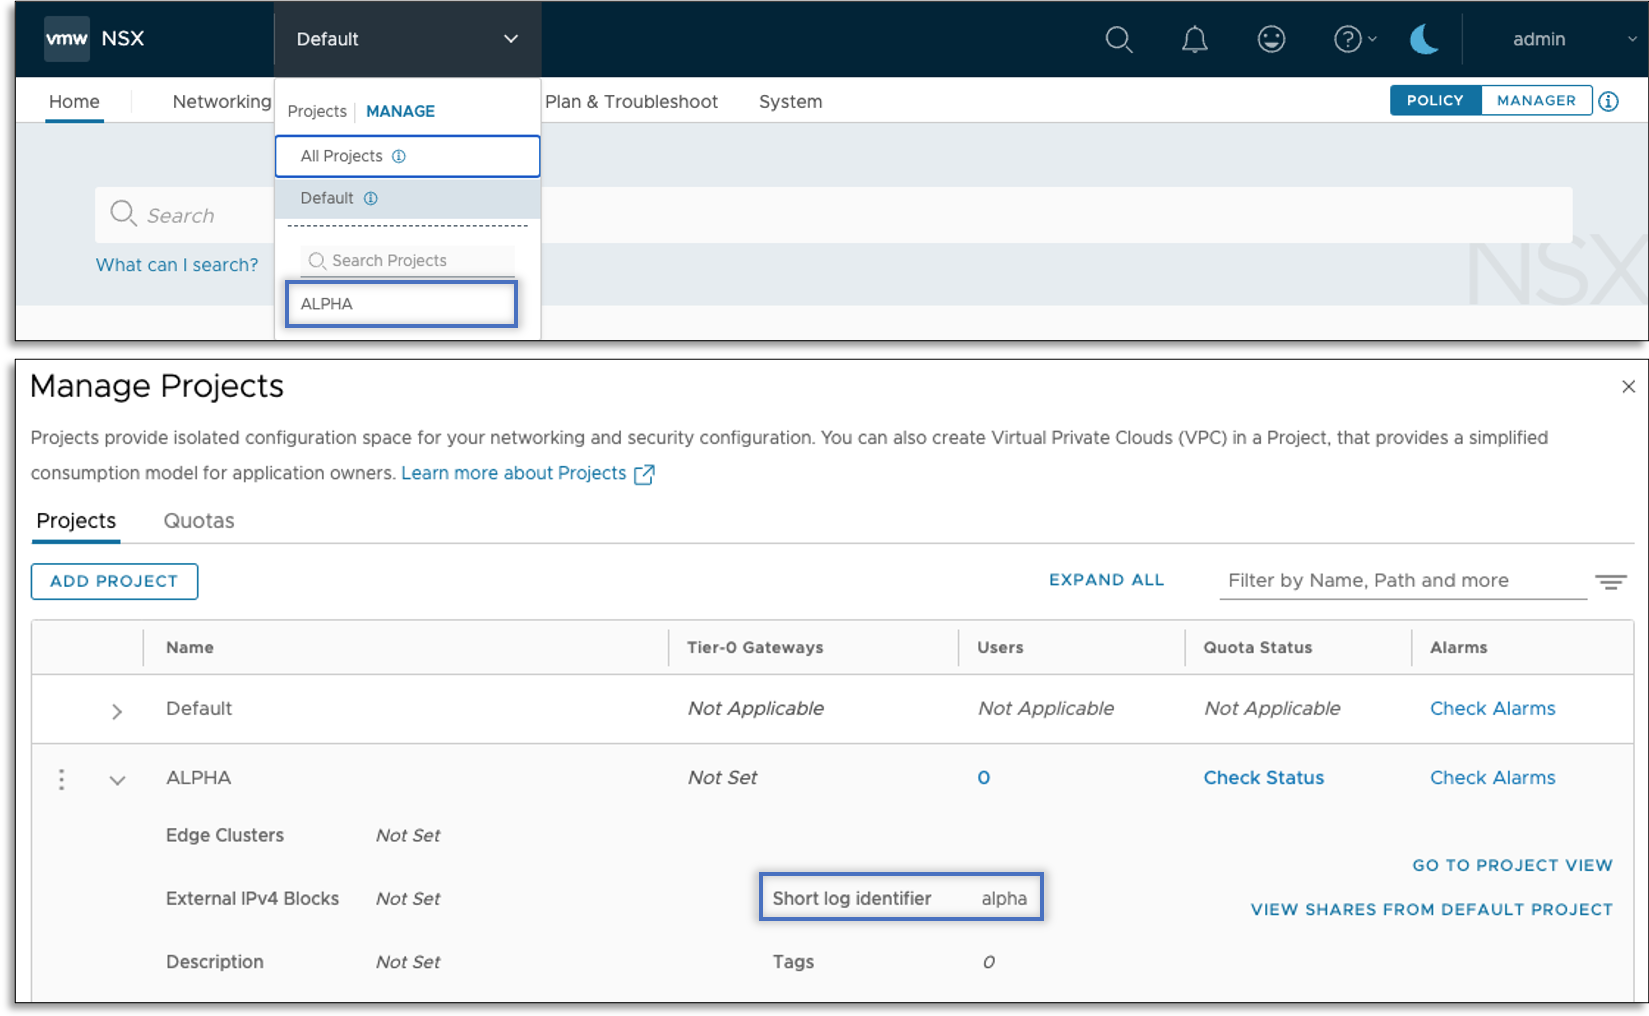Open the help question mark menu
The height and width of the screenshot is (1016, 1649).
[1348, 40]
